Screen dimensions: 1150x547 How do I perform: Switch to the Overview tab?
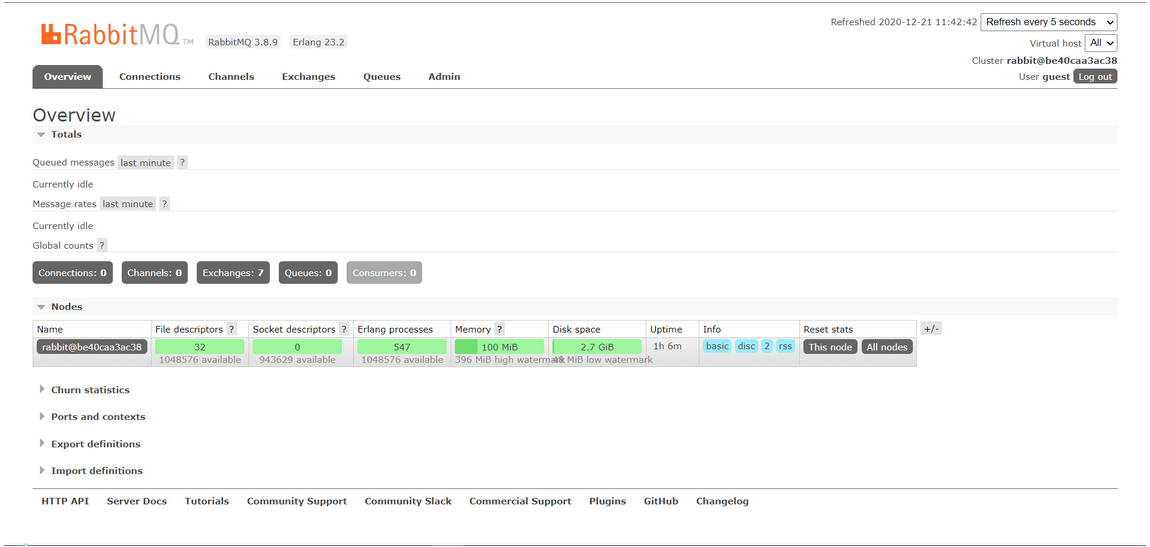67,77
